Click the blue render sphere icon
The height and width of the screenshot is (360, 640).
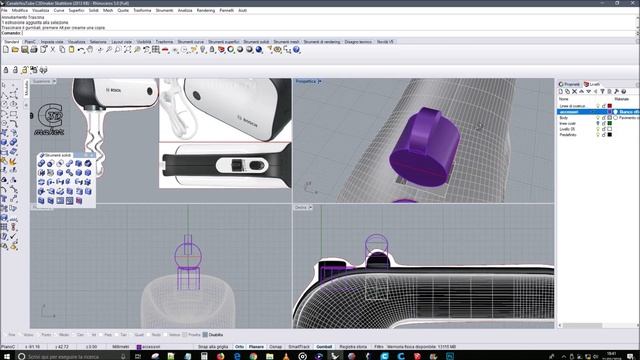pos(259,50)
